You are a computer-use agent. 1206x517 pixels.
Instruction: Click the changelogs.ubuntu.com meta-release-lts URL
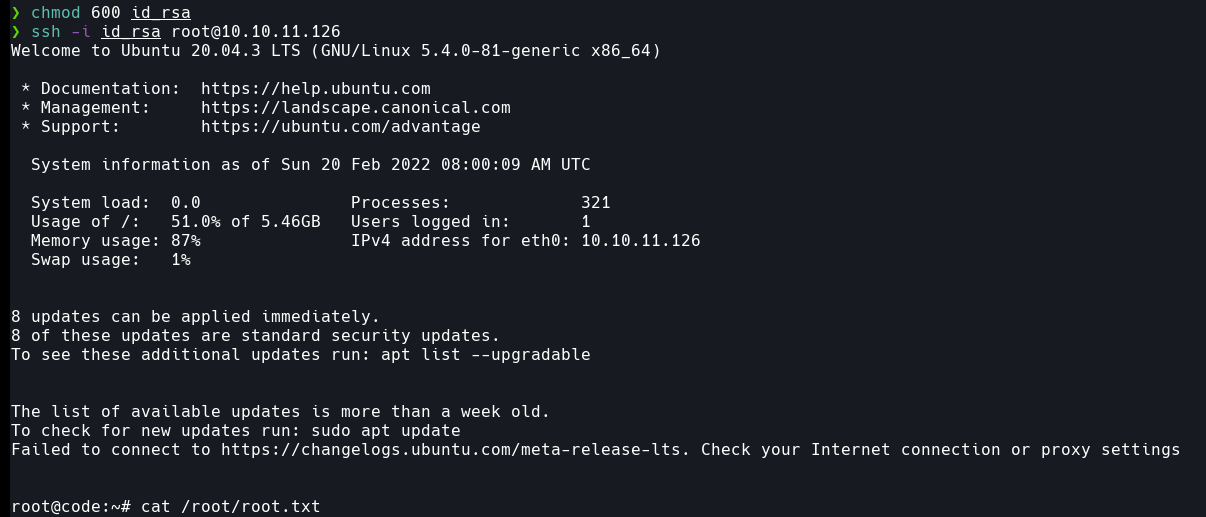(x=455, y=450)
